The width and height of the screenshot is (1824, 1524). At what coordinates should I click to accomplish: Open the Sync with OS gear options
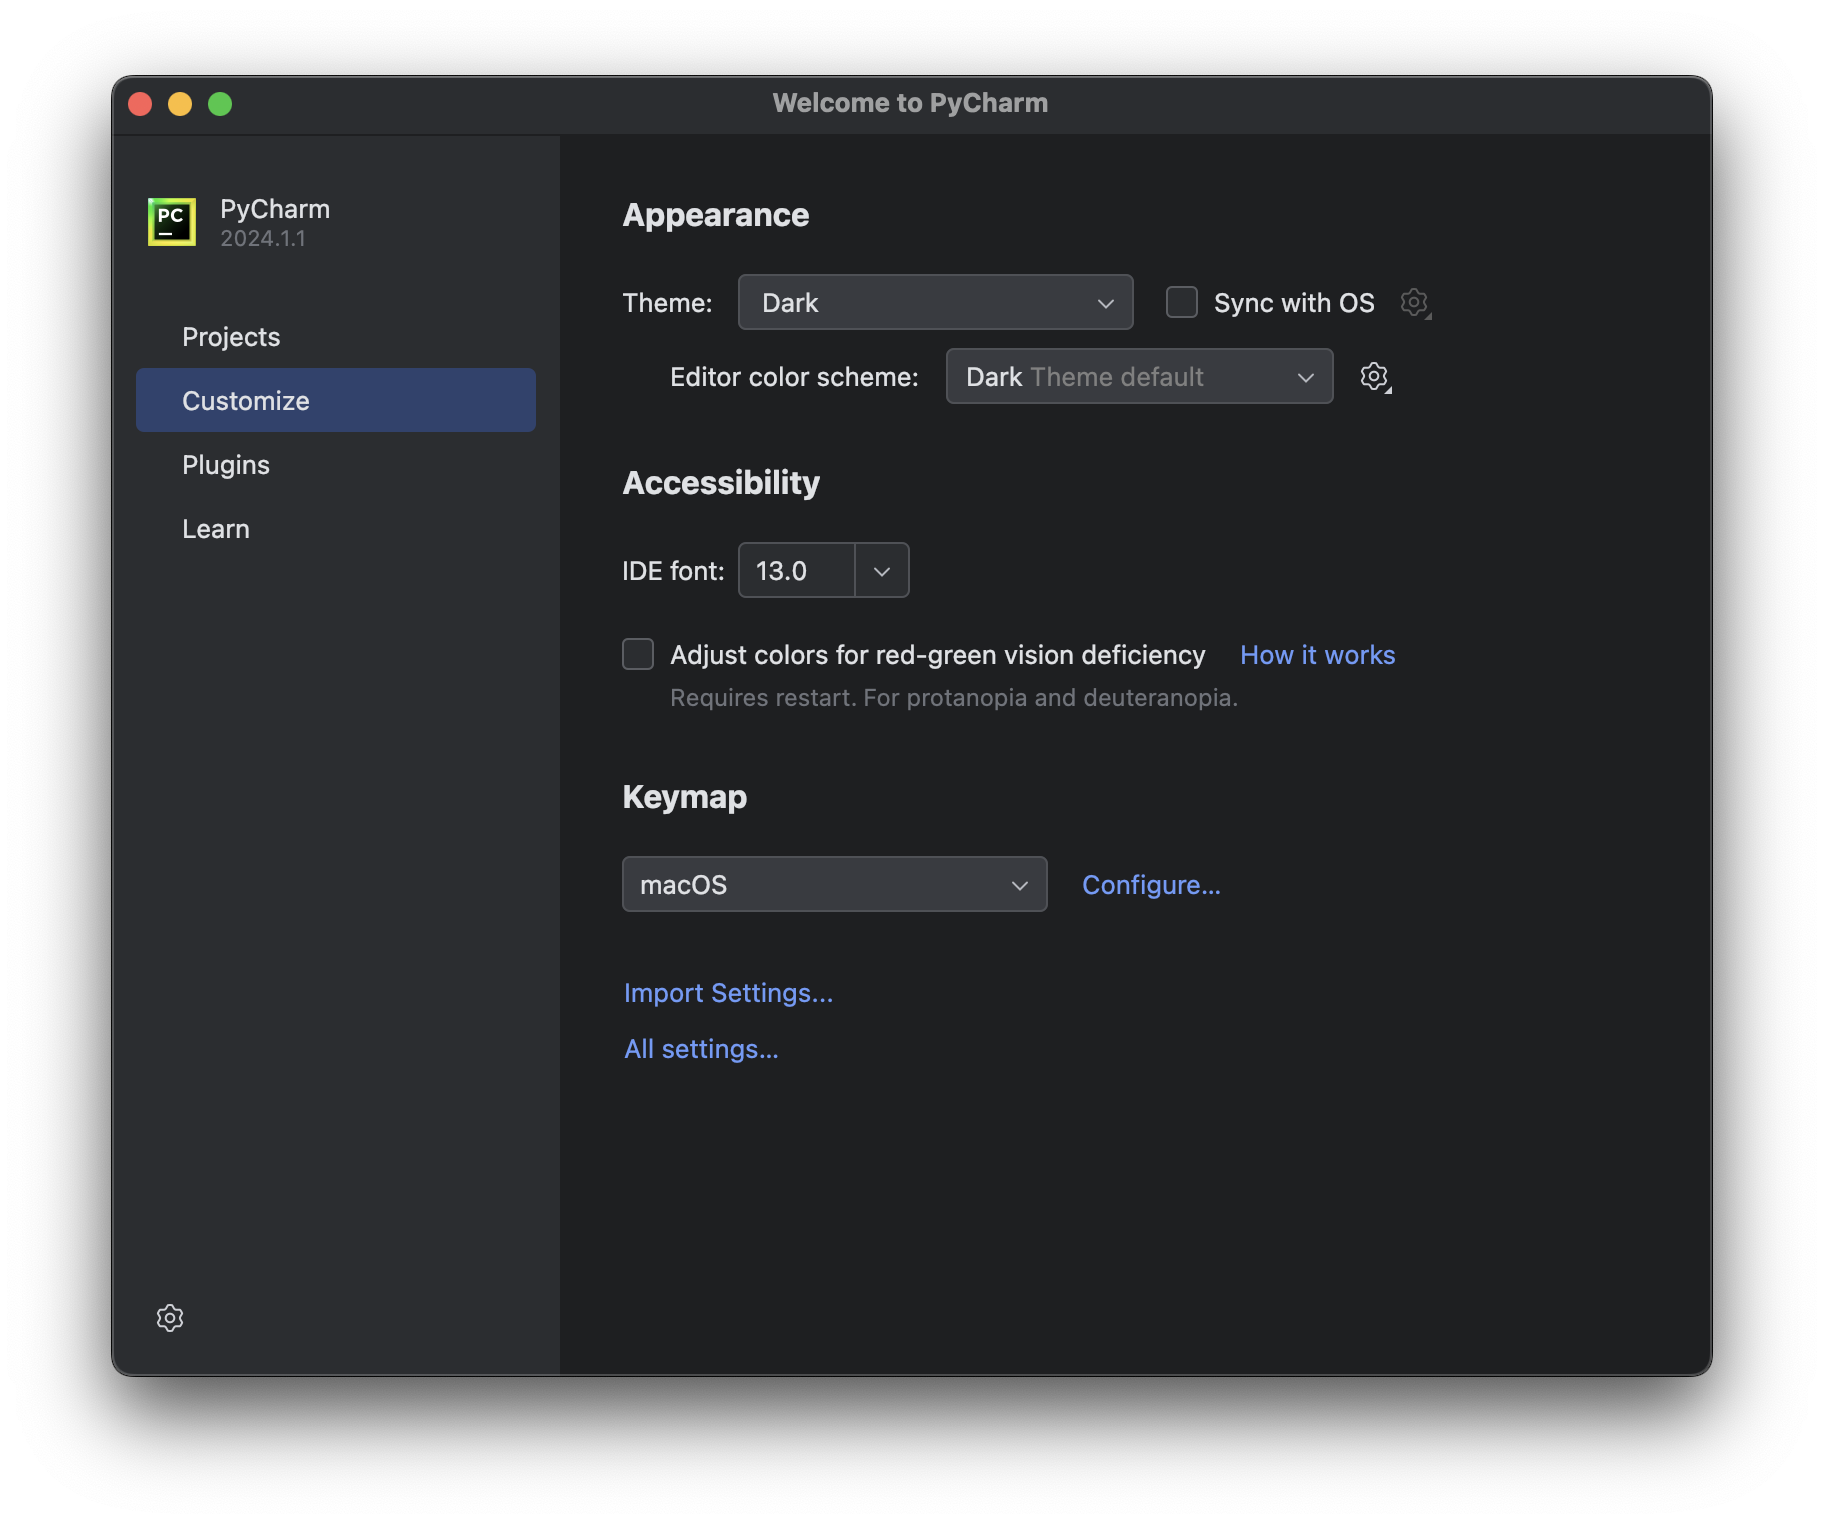1415,303
